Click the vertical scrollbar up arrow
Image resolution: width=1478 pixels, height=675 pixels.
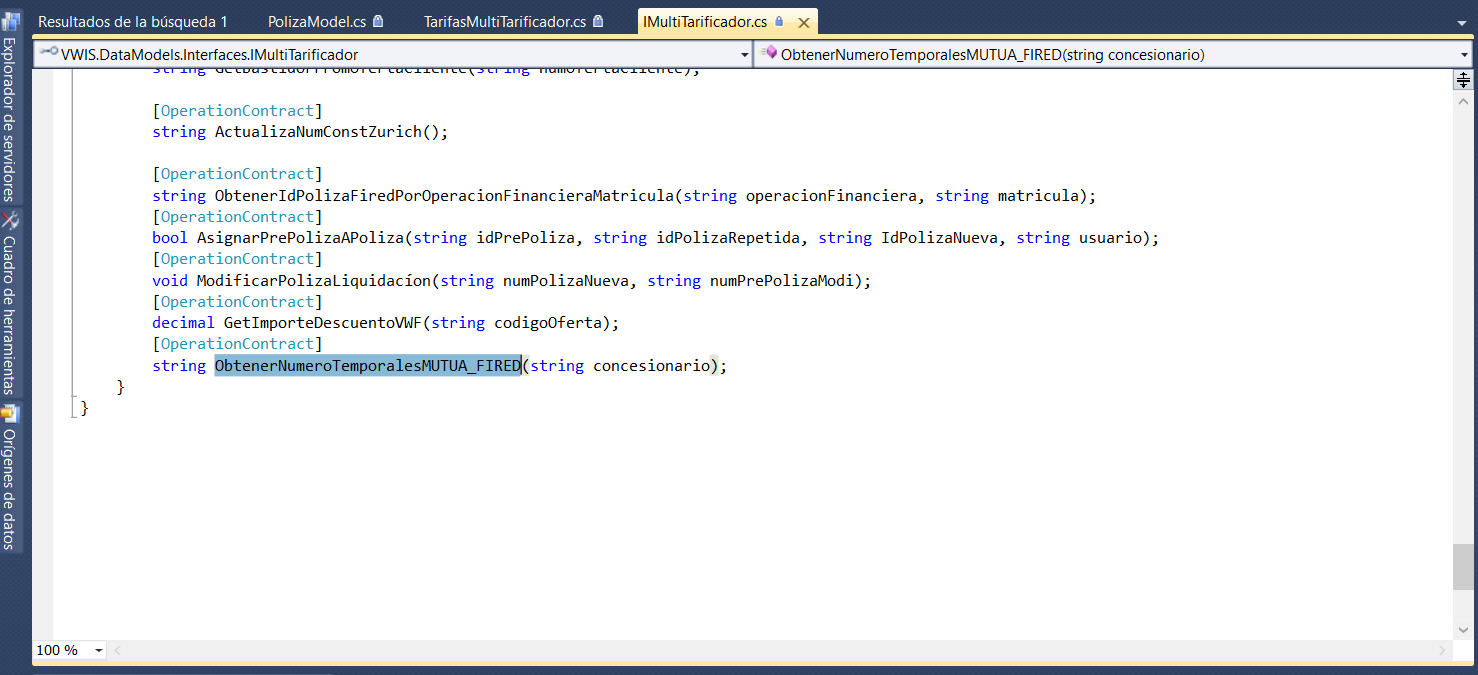(x=1463, y=101)
